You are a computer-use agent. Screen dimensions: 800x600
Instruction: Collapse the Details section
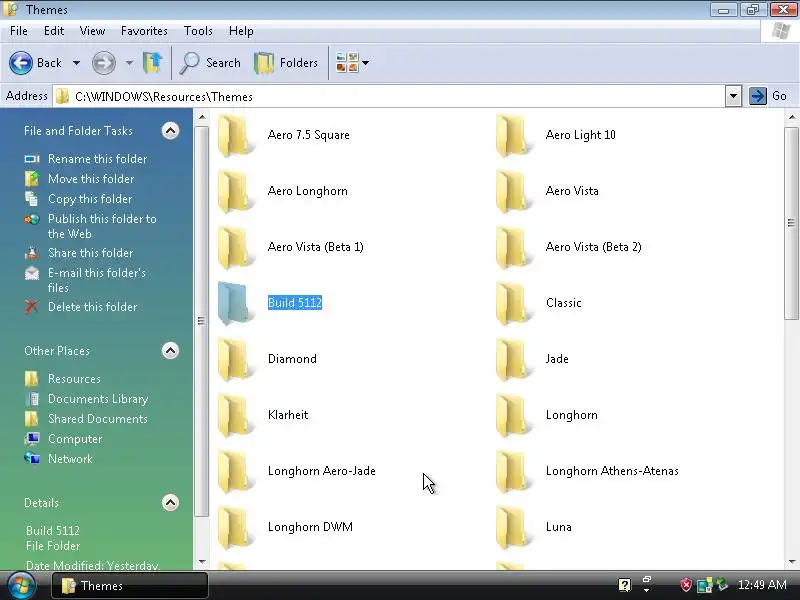click(170, 503)
